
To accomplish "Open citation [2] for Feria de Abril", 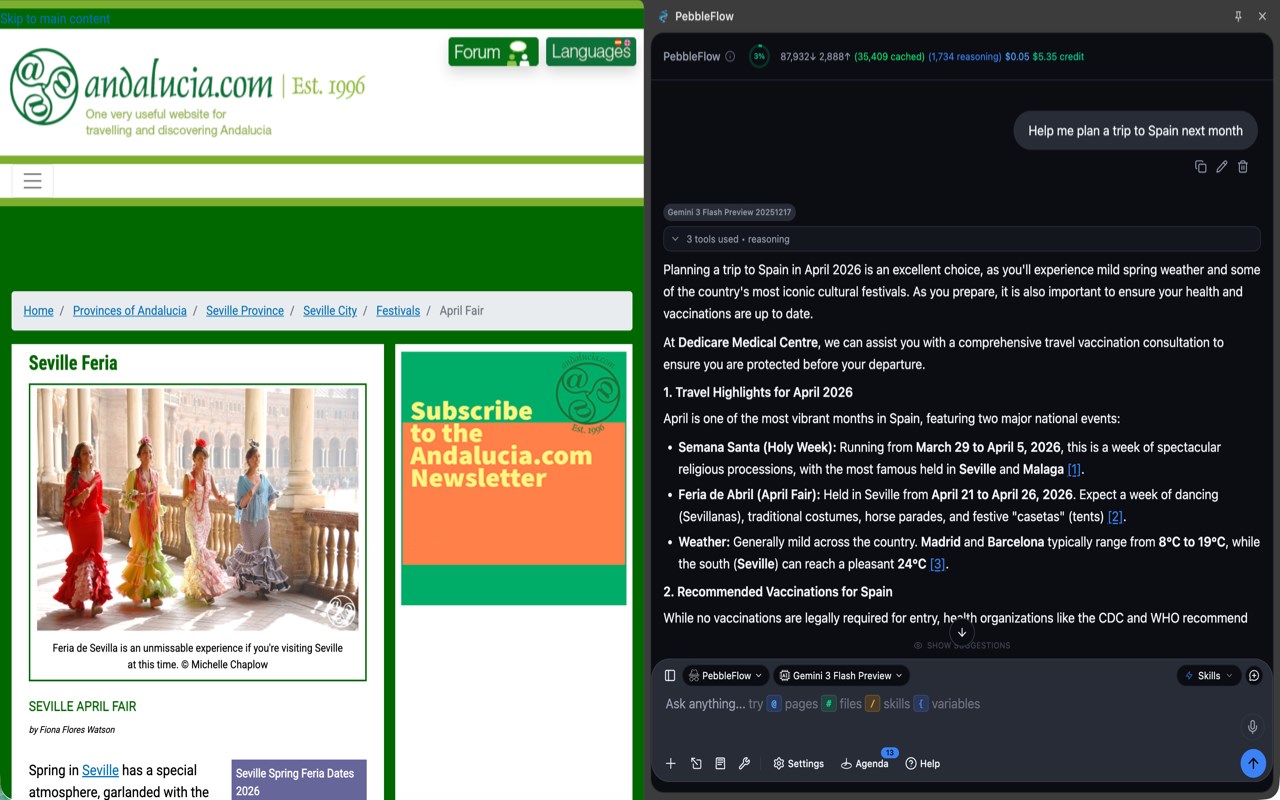I will [x=1115, y=517].
